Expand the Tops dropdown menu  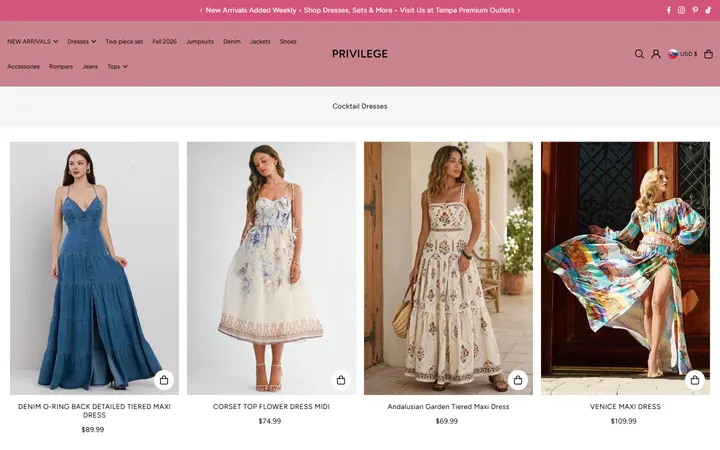point(118,67)
